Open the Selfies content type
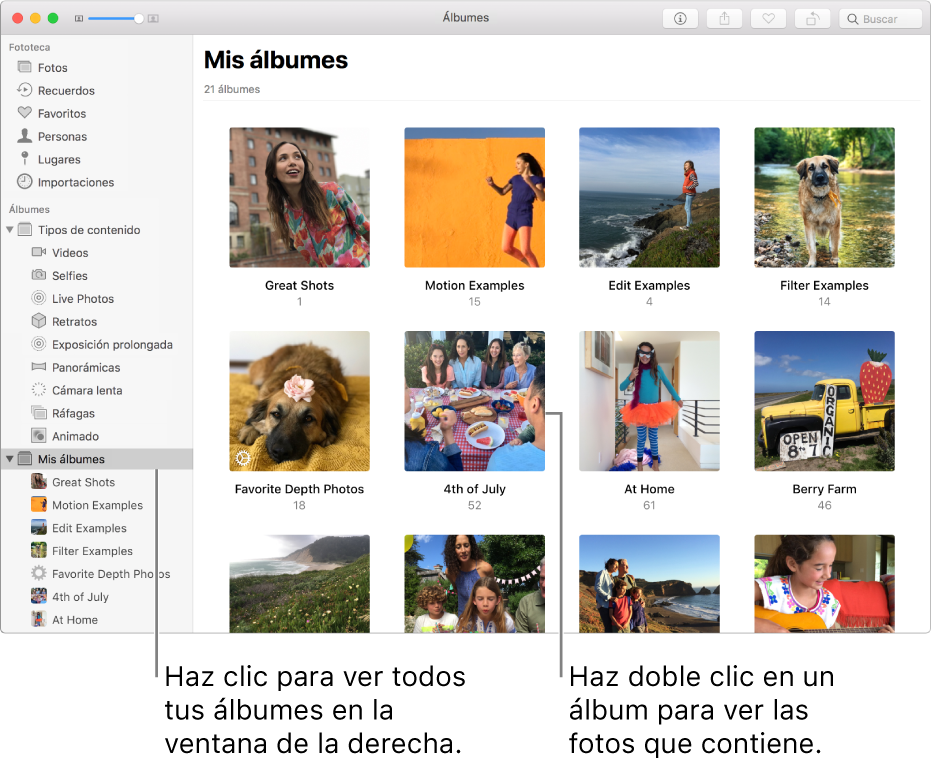 (x=70, y=276)
